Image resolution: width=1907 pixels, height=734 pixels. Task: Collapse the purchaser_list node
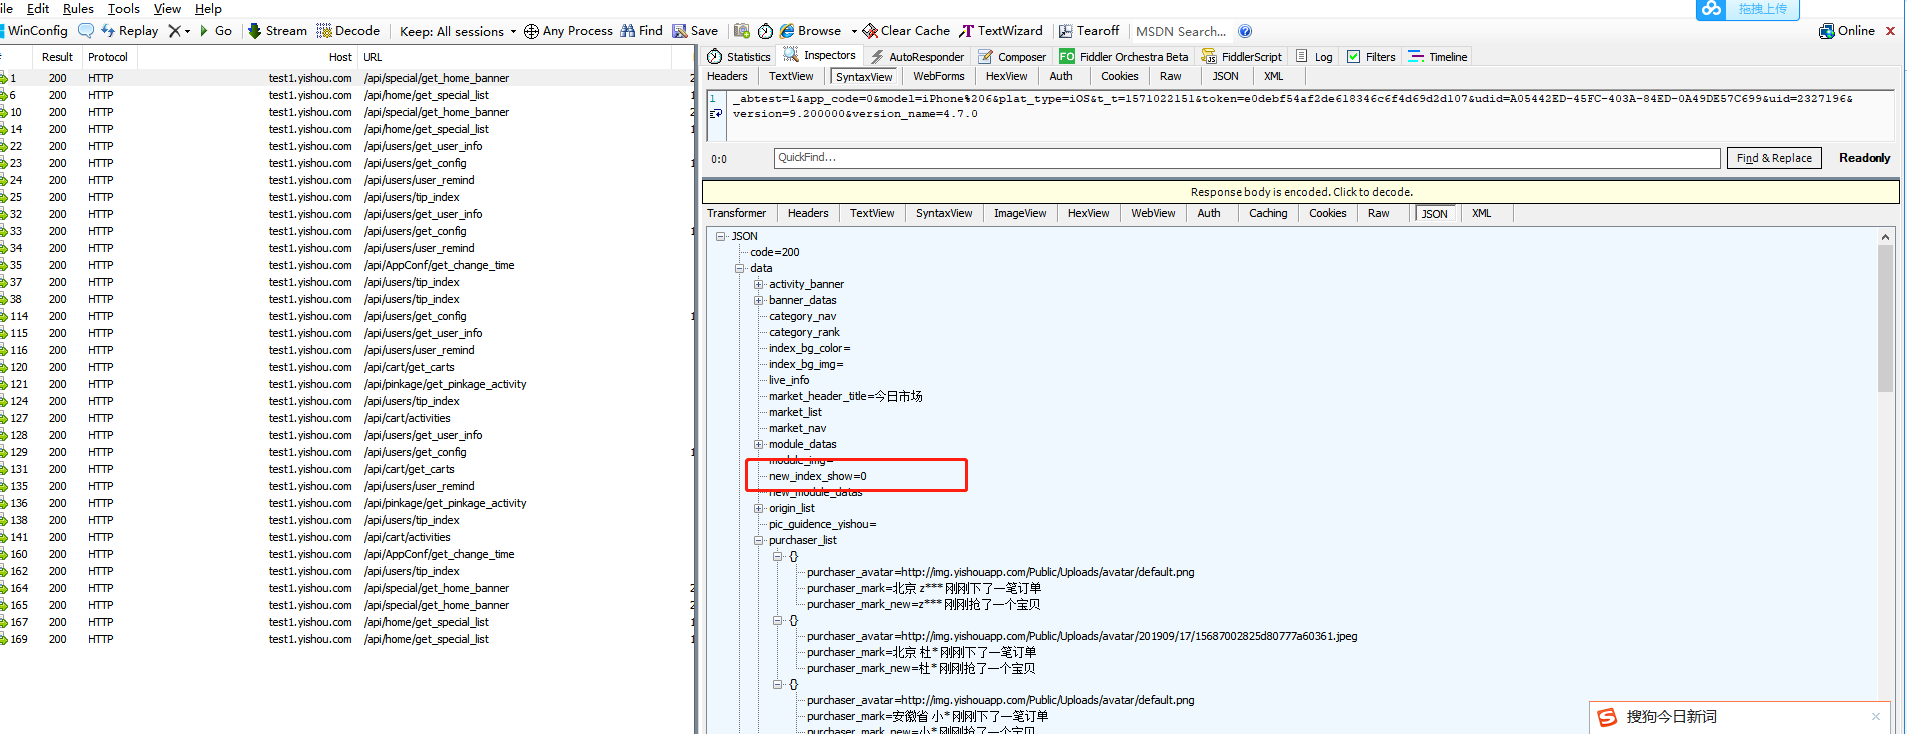click(758, 540)
